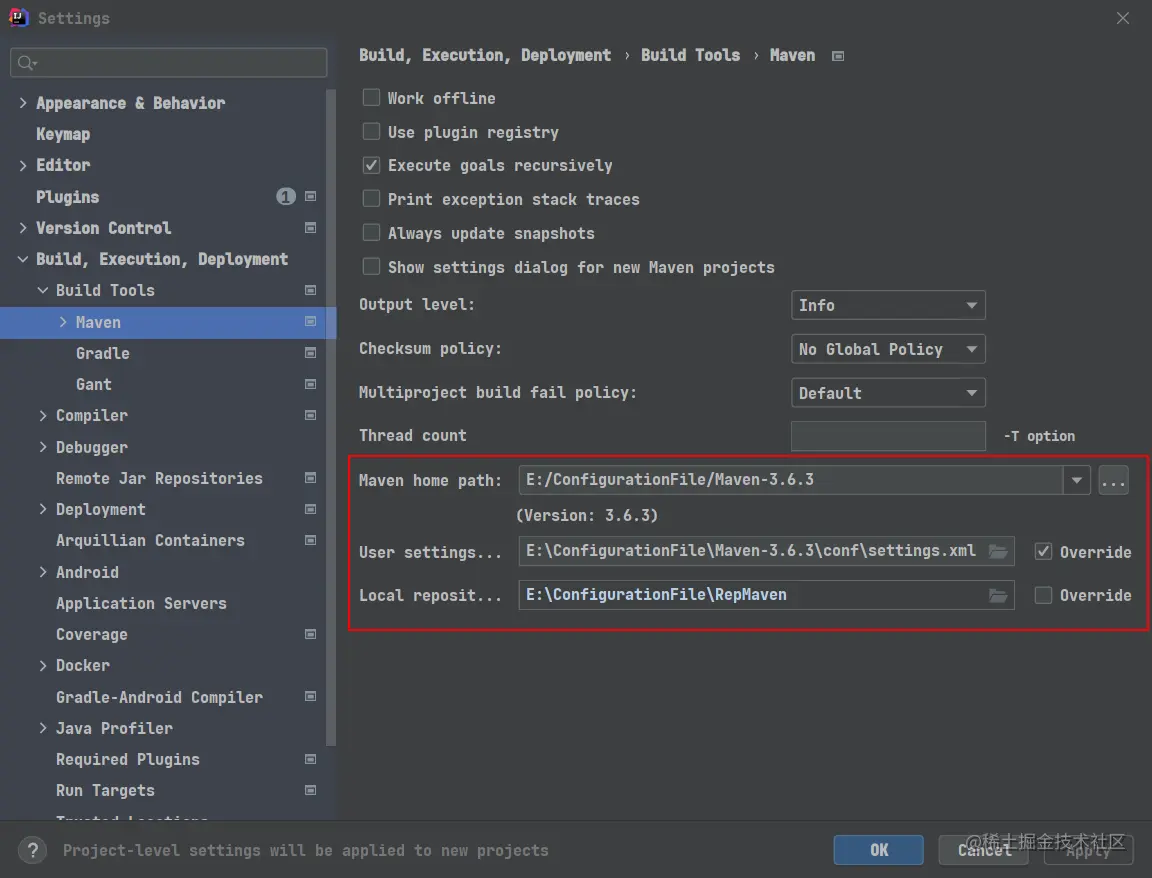Open Coverage settings page
The width and height of the screenshot is (1152, 878).
coord(92,634)
